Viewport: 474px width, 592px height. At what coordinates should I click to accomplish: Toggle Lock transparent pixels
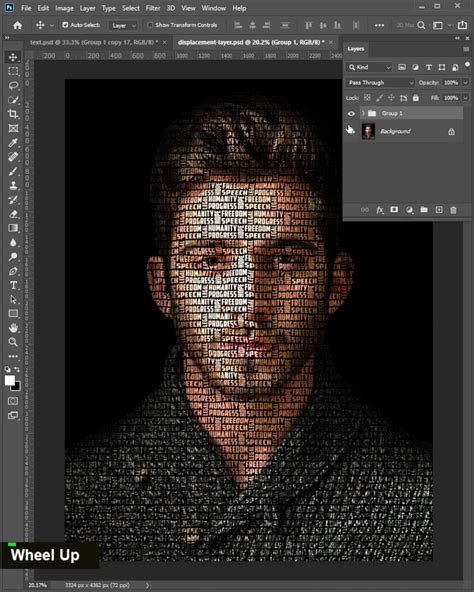point(367,98)
